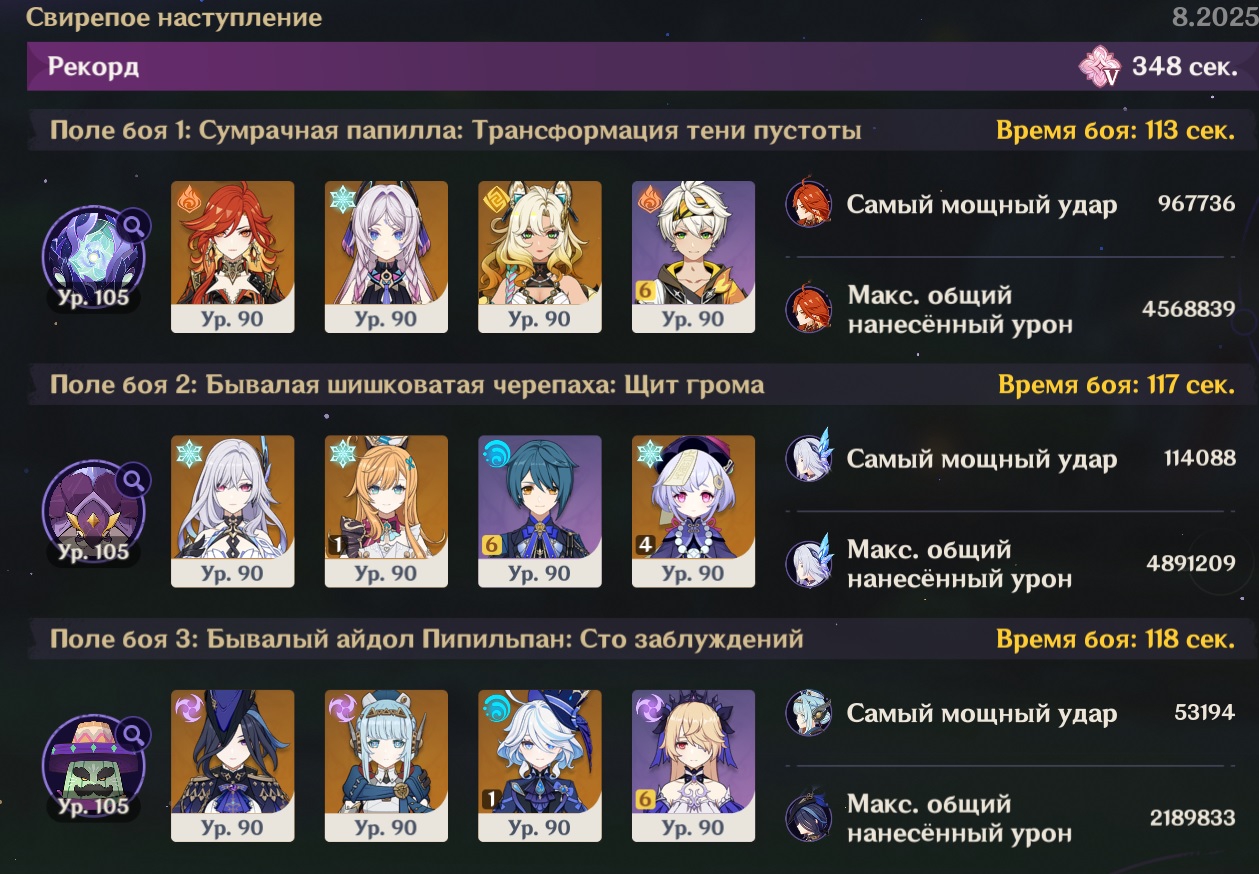Select the Hydro character marked 6 in battlefield 2
Screen dimensions: 1259x874
pyautogui.click(x=540, y=511)
